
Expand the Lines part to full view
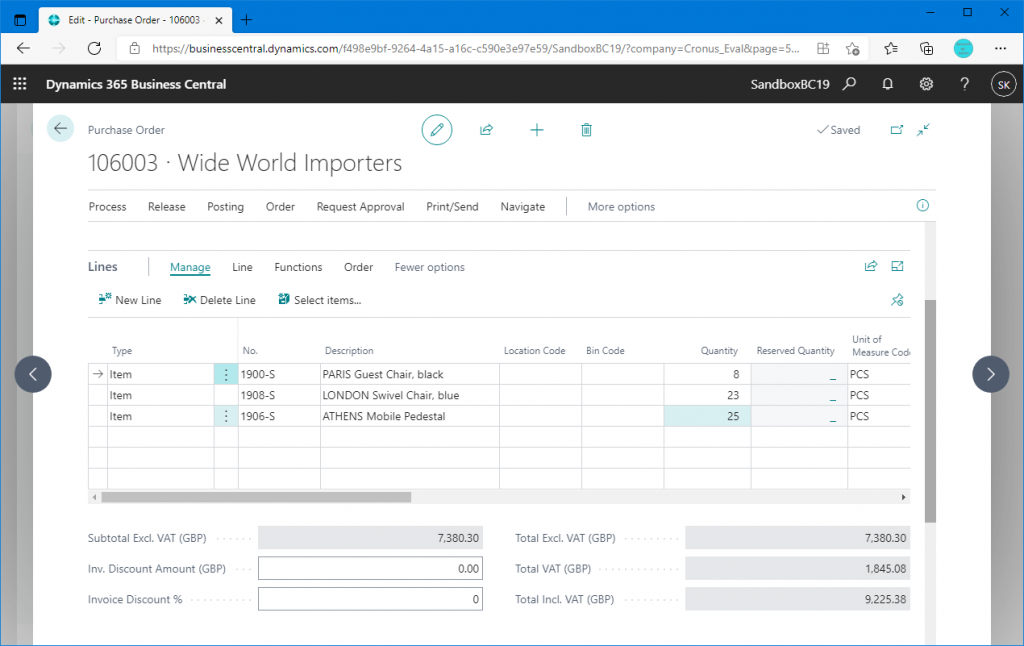tap(897, 266)
